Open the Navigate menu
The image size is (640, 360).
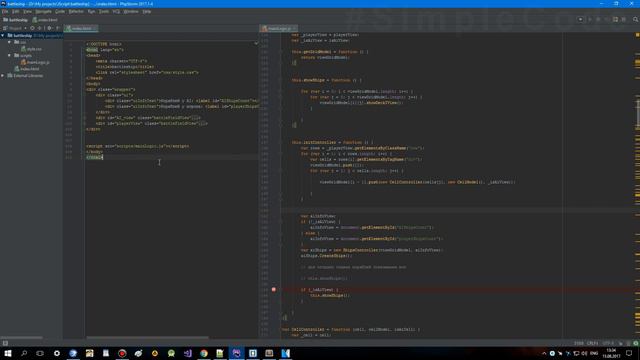43,11
